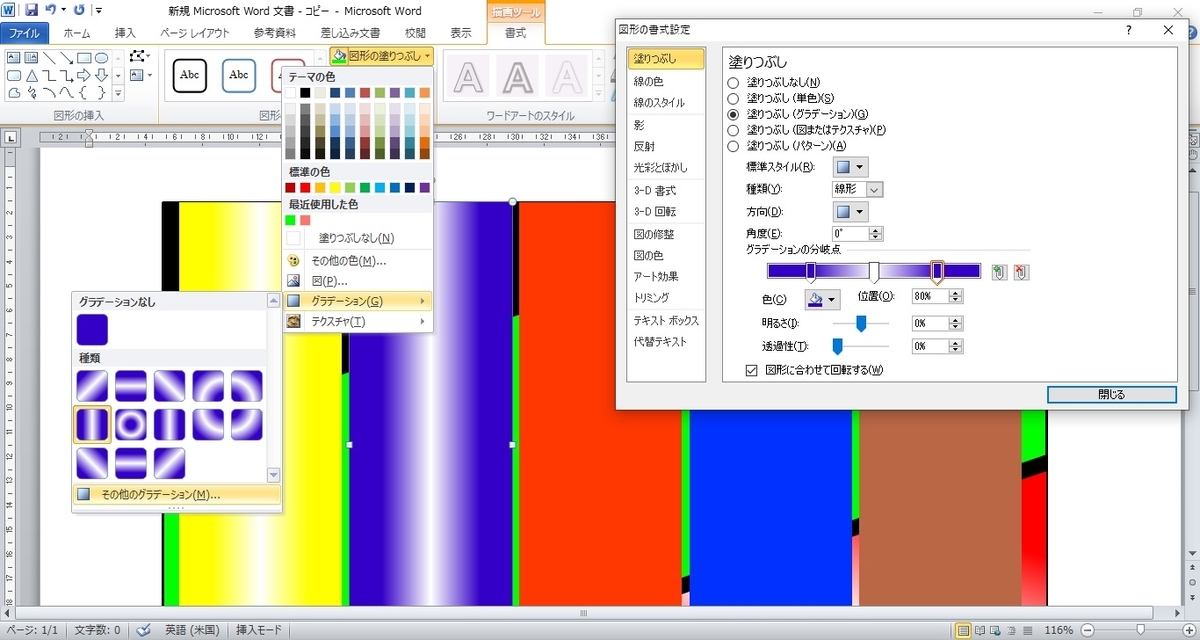Click the proofing check icon in status bar
Image resolution: width=1200 pixels, height=640 pixels.
point(143,630)
